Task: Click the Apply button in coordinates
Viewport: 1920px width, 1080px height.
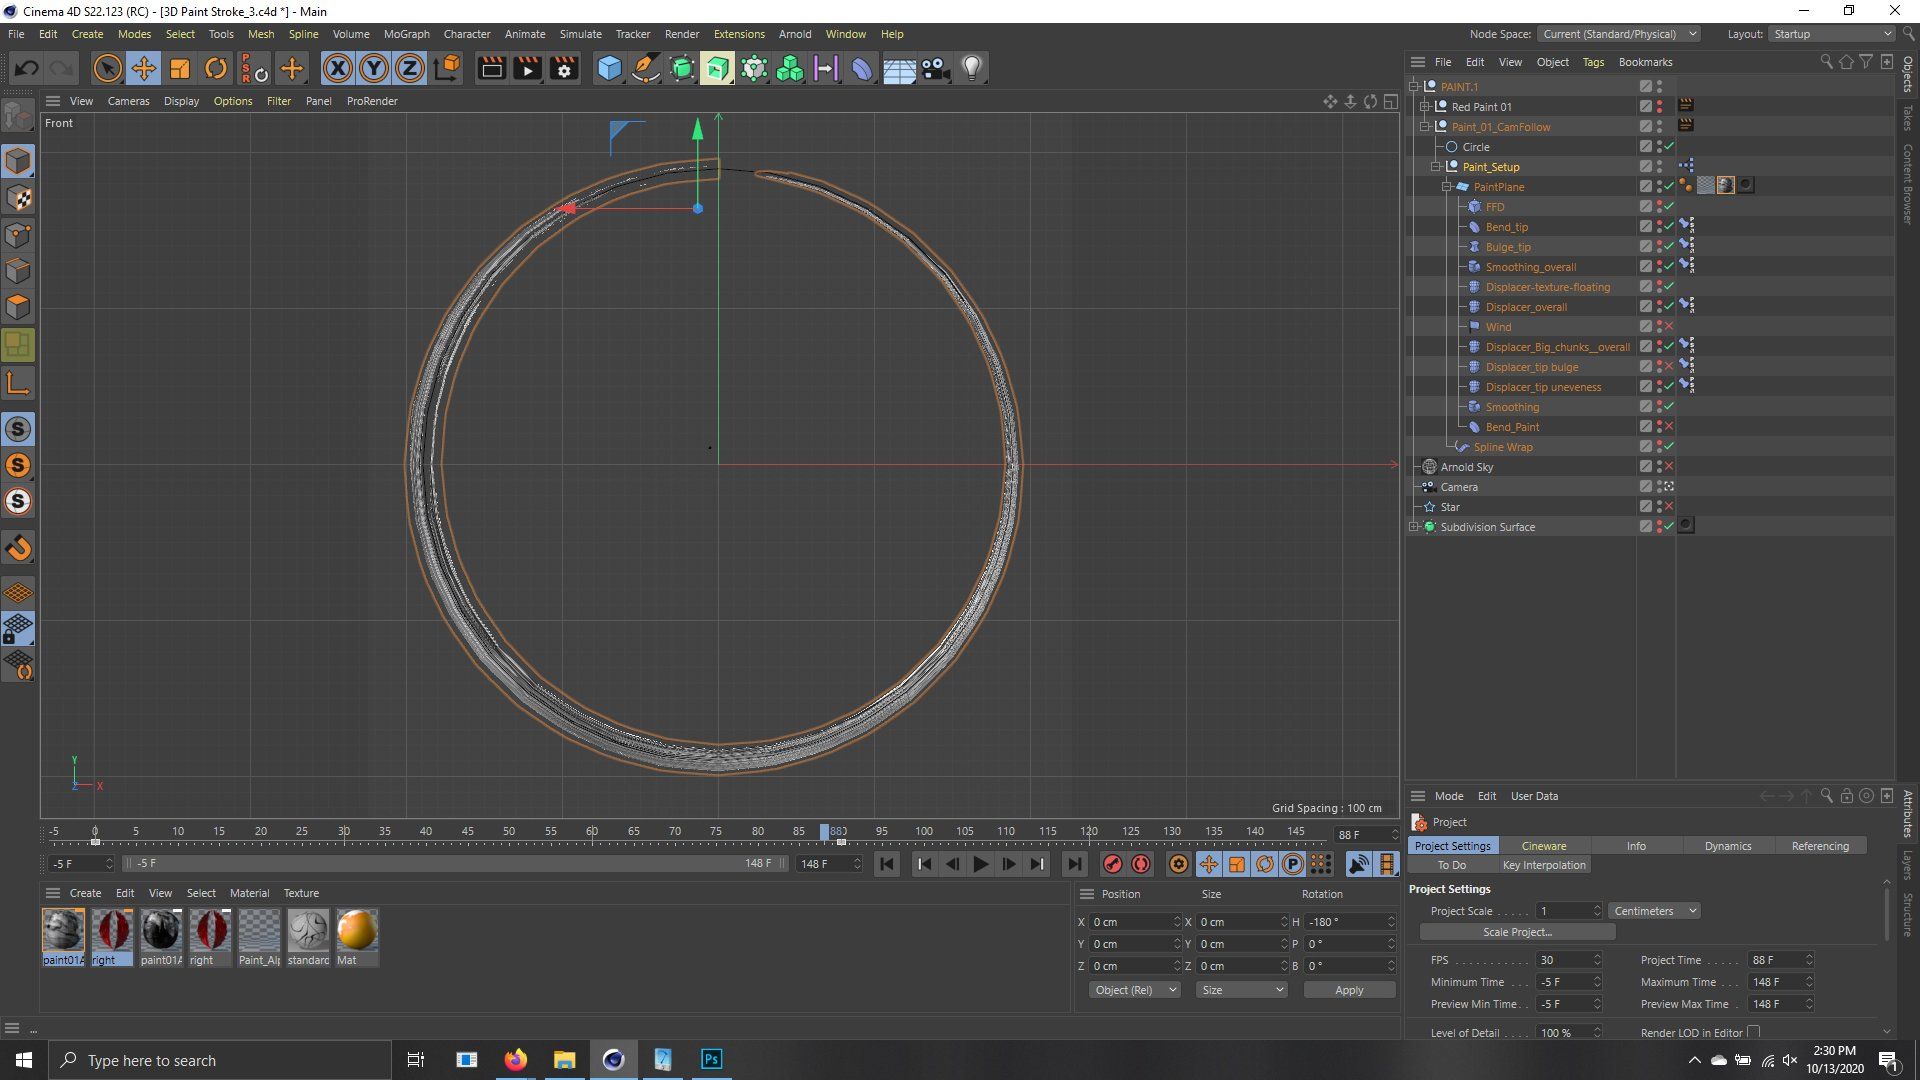Action: pyautogui.click(x=1348, y=990)
